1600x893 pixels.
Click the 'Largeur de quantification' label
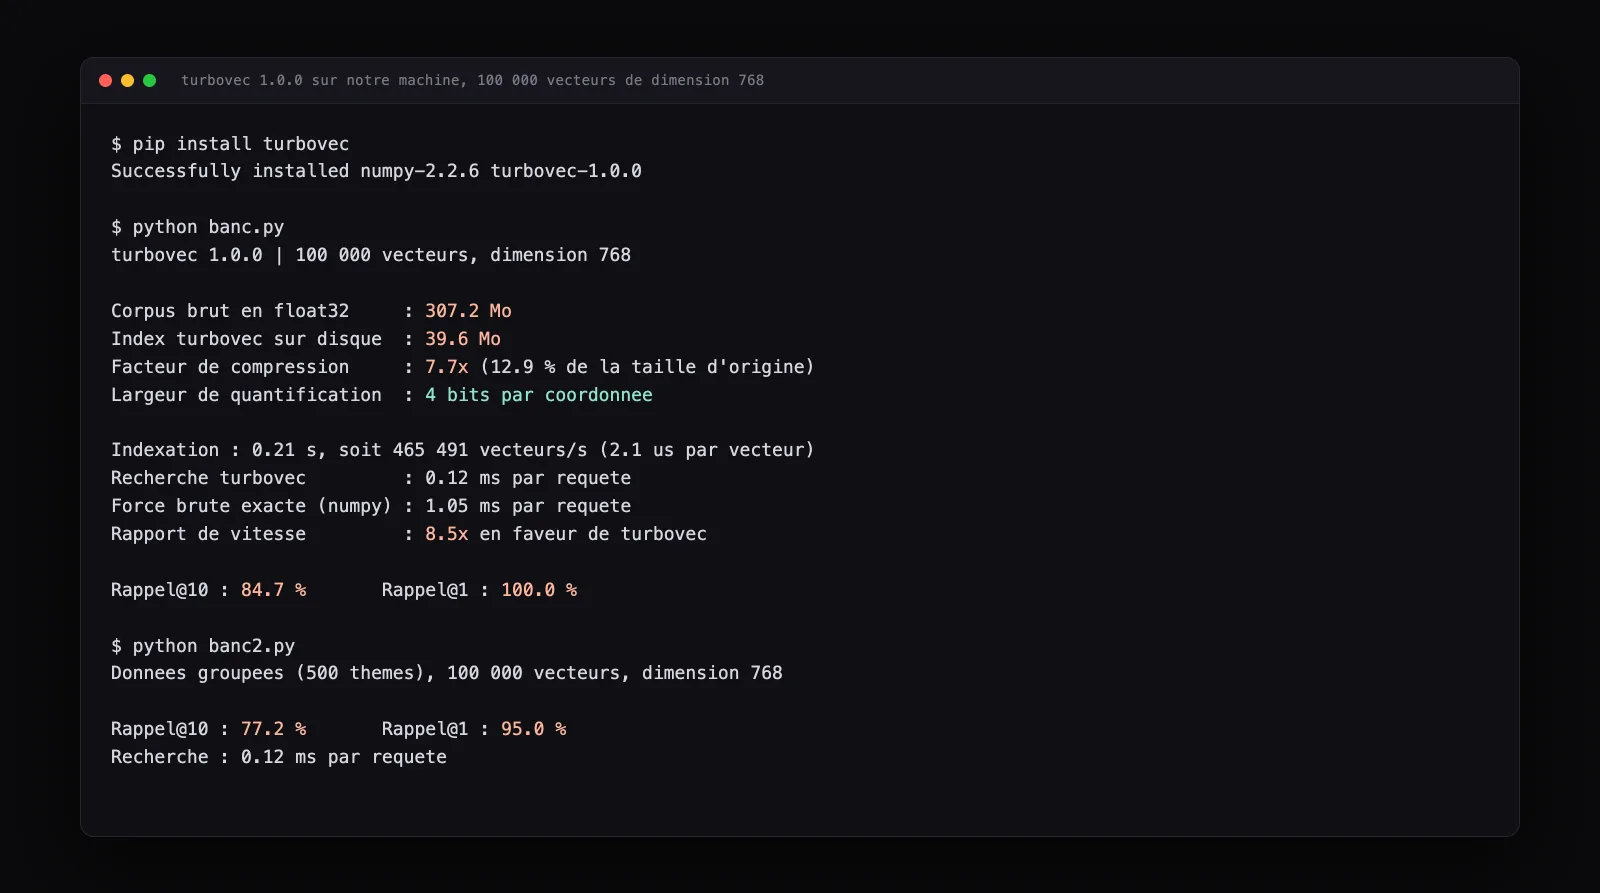pos(246,395)
